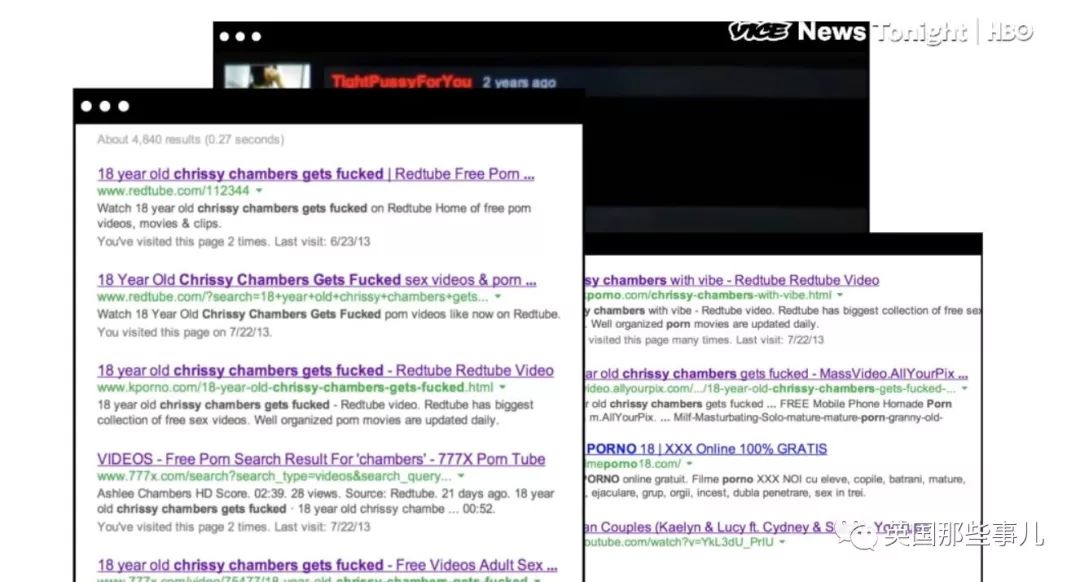Expand arrow beside the www.kporno.com URL
Image resolution: width=1080 pixels, height=582 pixels.
(502, 387)
